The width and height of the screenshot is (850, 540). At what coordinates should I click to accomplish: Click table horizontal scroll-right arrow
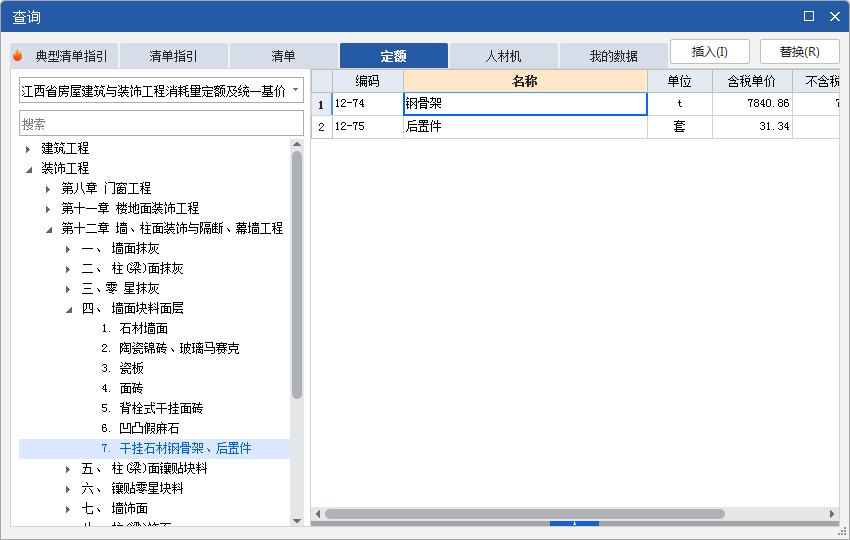832,513
